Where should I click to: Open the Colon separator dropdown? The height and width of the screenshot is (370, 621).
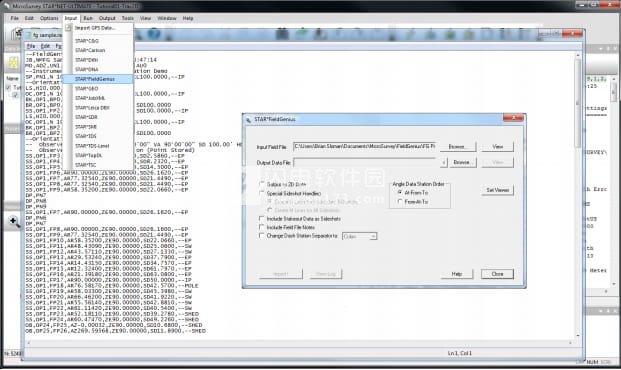click(x=359, y=236)
